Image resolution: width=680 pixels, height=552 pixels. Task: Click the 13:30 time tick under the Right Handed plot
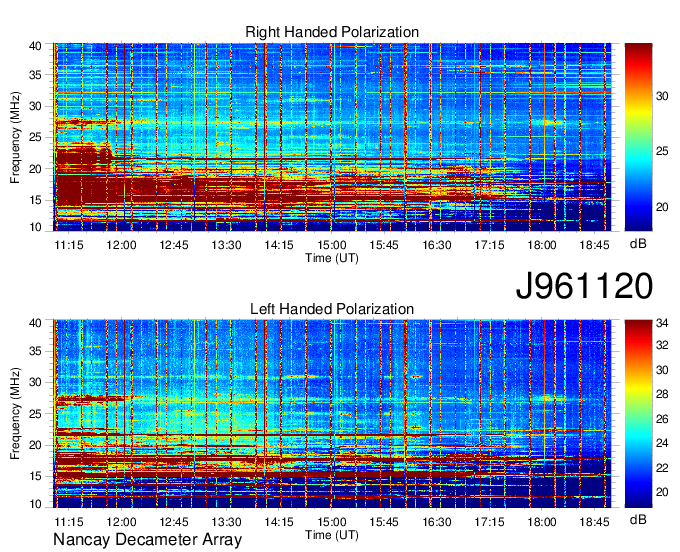coord(226,245)
